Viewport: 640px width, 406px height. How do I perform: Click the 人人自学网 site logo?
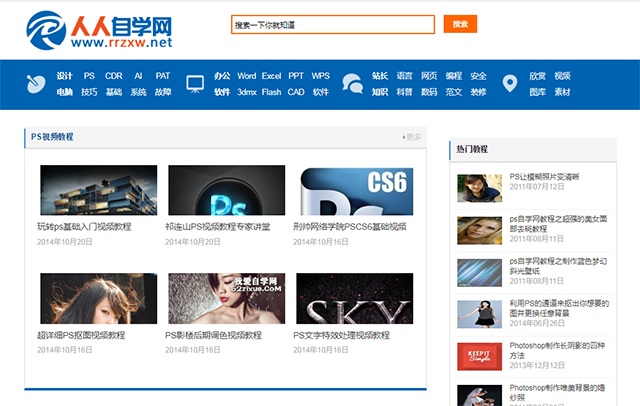tap(99, 29)
